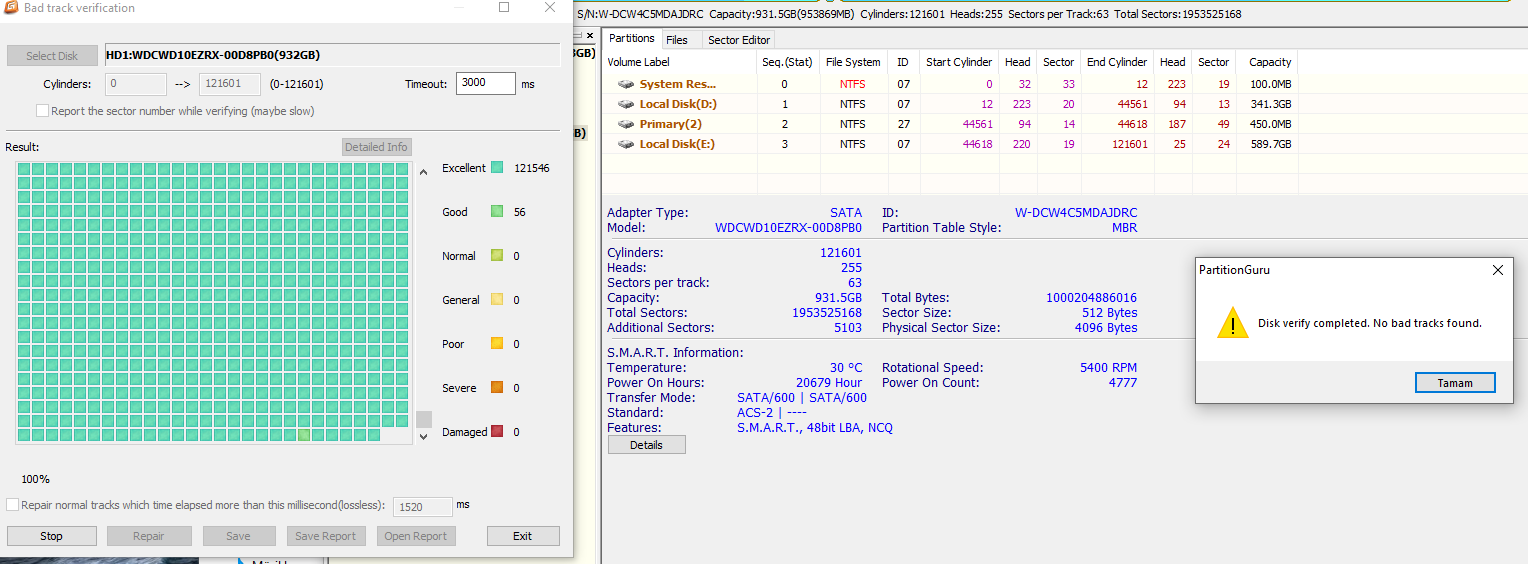Click the General yellow color swatch
Screen dimensions: 1528x564
pos(497,300)
